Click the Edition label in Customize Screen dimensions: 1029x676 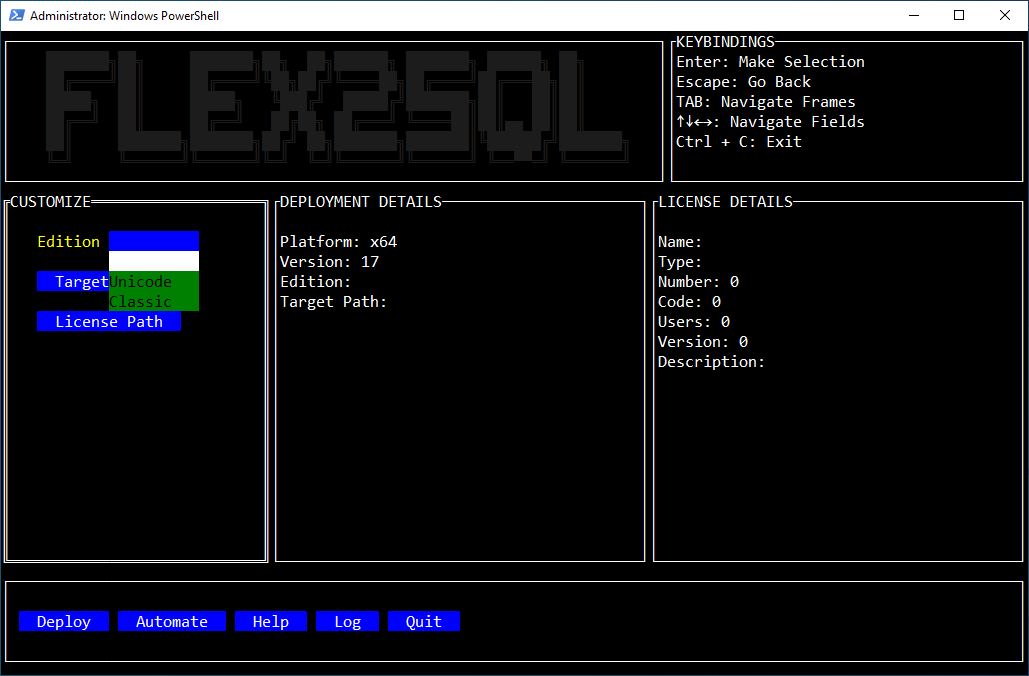(69, 242)
